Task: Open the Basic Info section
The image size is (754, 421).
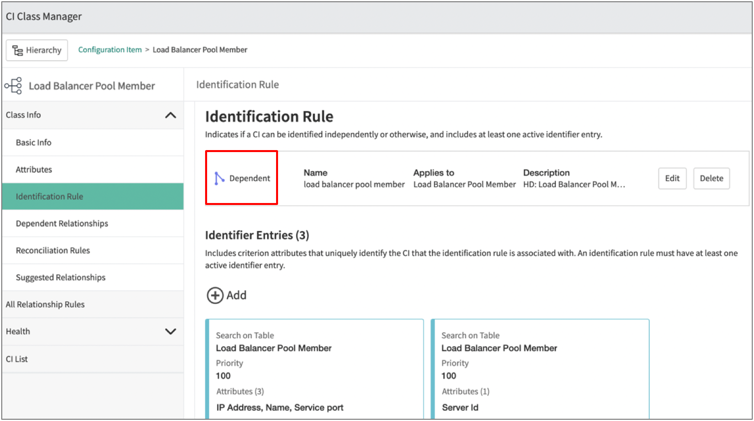Action: 93,143
